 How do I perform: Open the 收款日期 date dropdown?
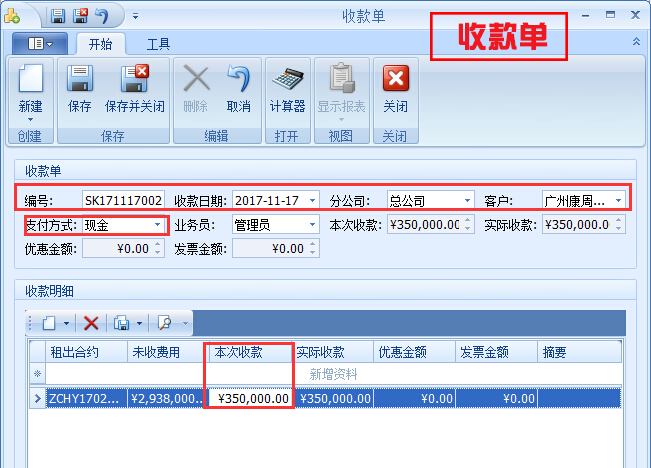tap(312, 200)
